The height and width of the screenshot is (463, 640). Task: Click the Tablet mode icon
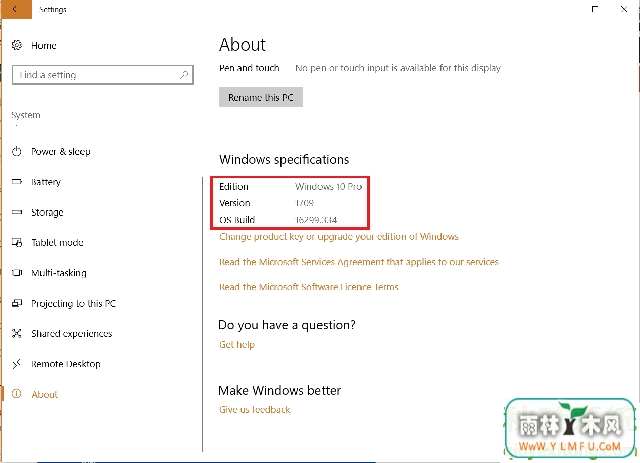[x=17, y=243]
